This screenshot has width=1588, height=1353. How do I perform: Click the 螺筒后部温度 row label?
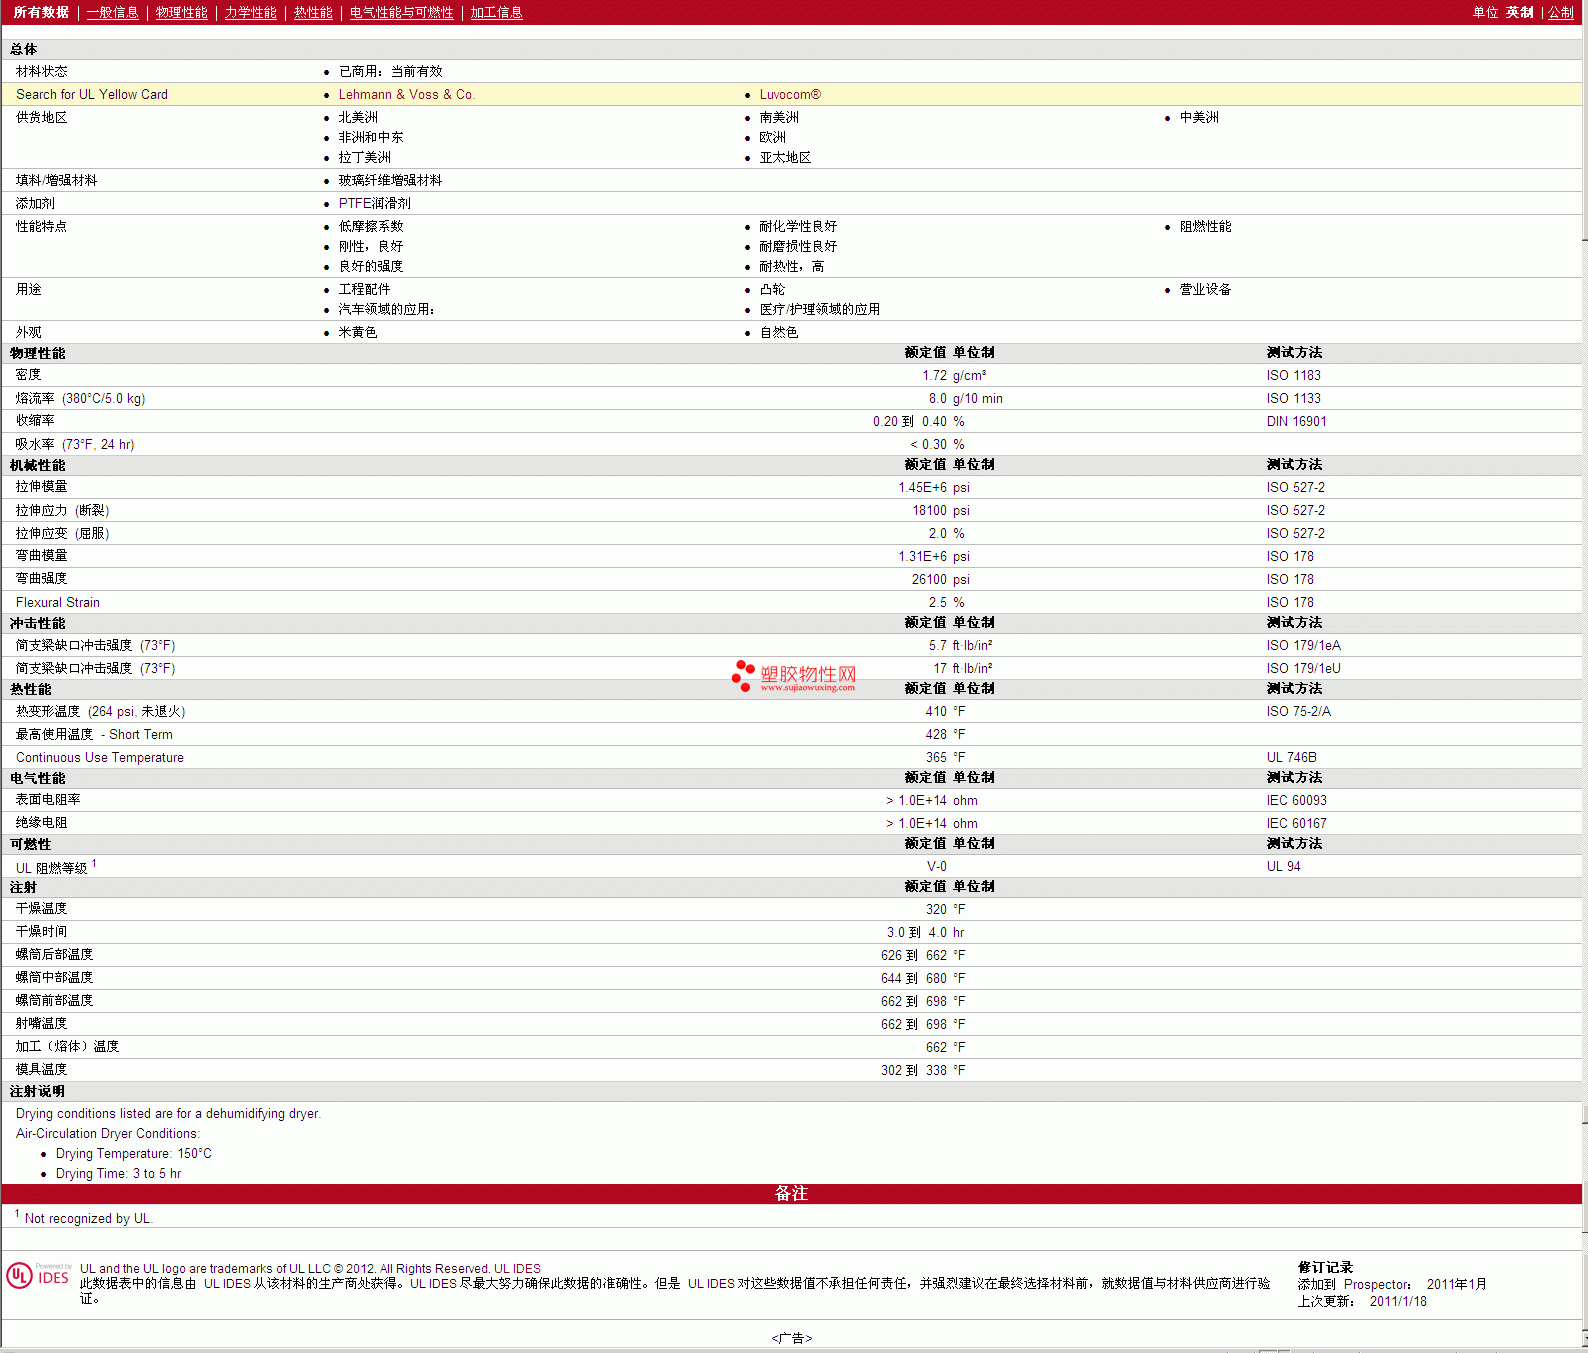55,954
